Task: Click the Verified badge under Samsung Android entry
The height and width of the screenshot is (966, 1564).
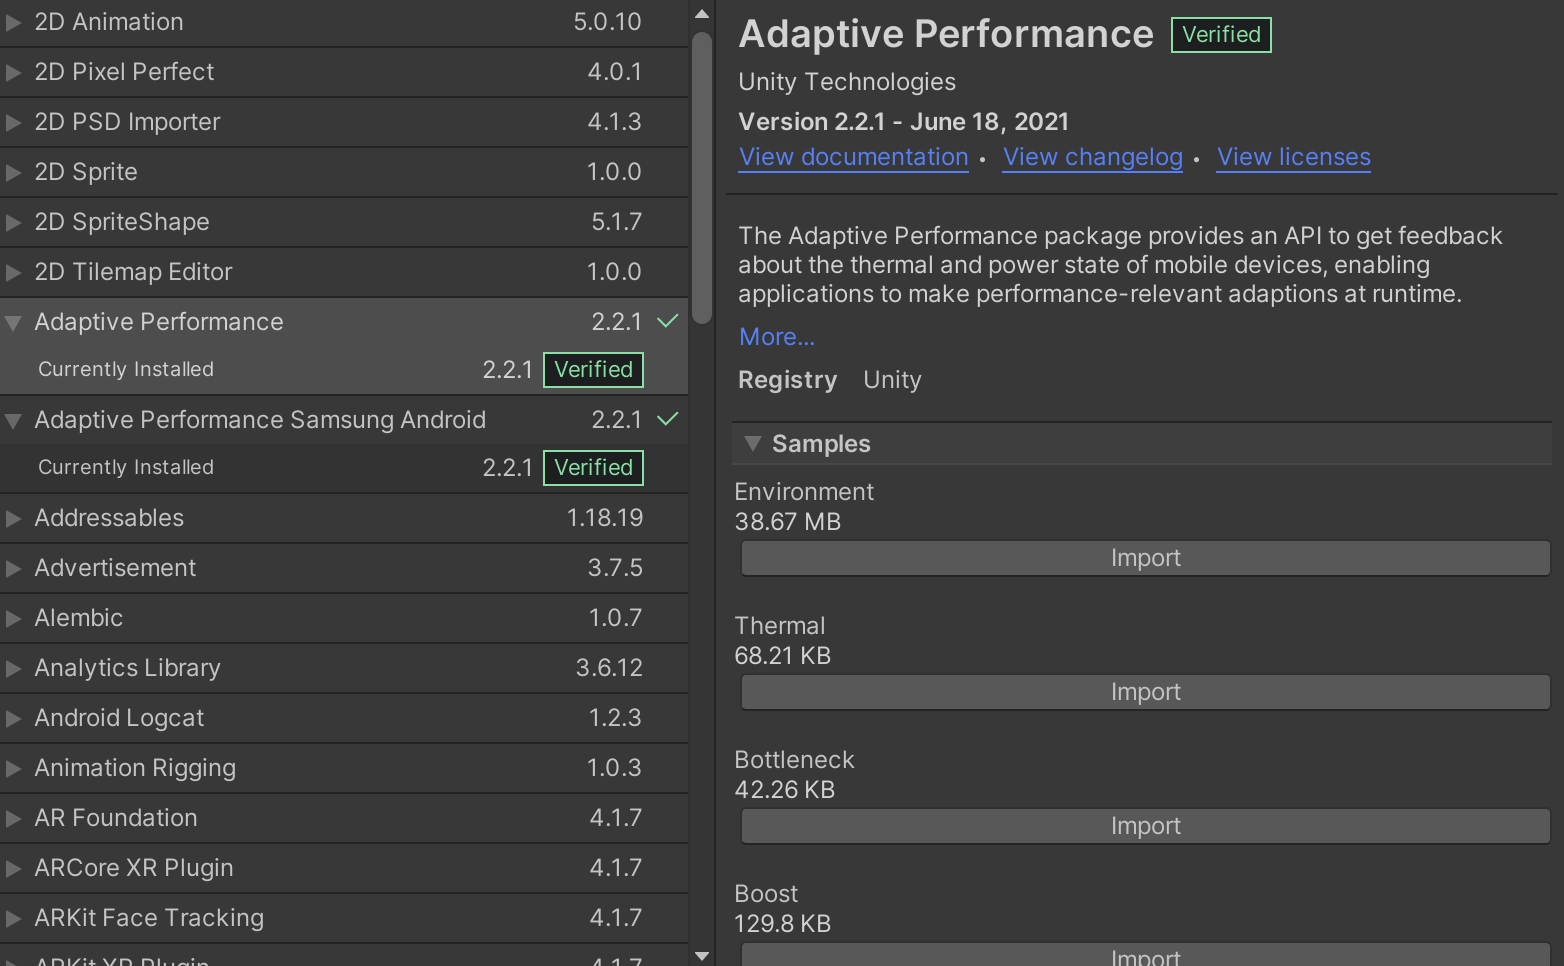Action: 592,467
